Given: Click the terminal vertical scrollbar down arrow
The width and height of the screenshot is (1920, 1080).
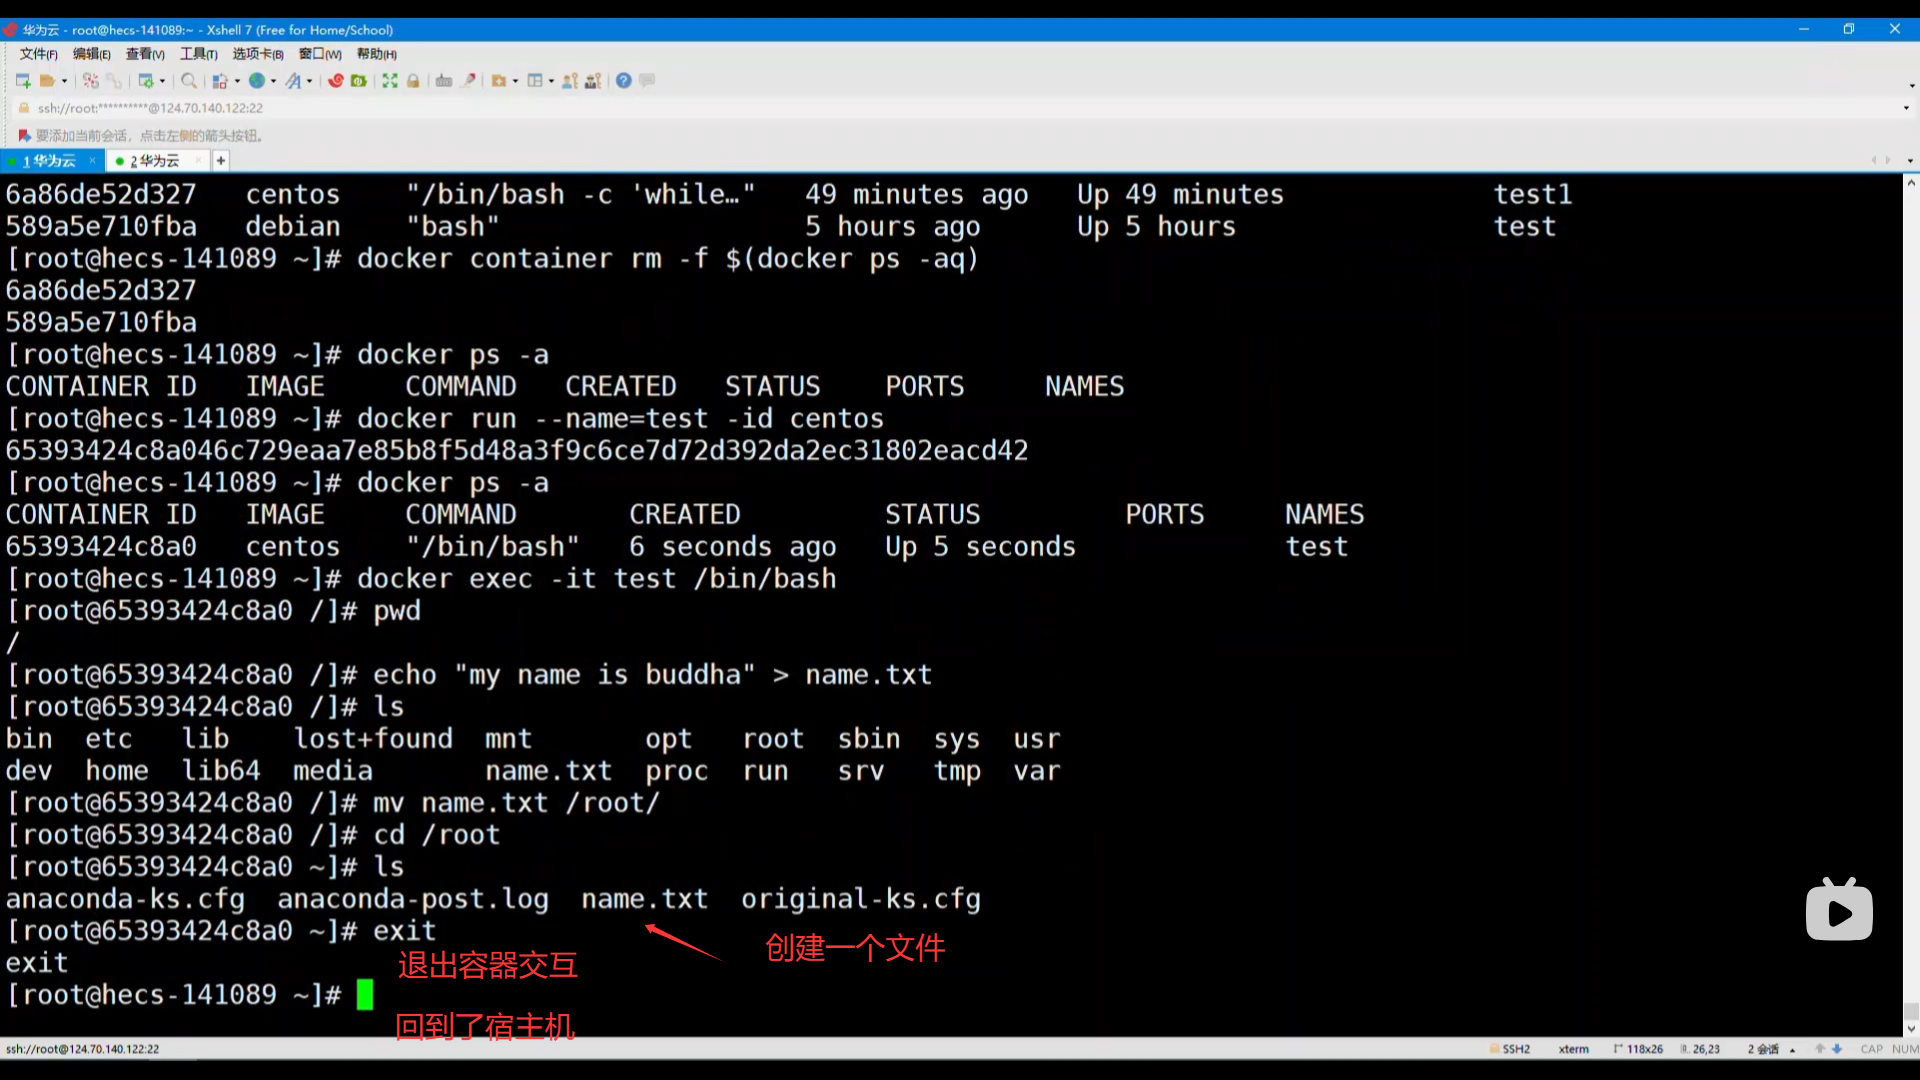Looking at the screenshot, I should (x=1911, y=1028).
